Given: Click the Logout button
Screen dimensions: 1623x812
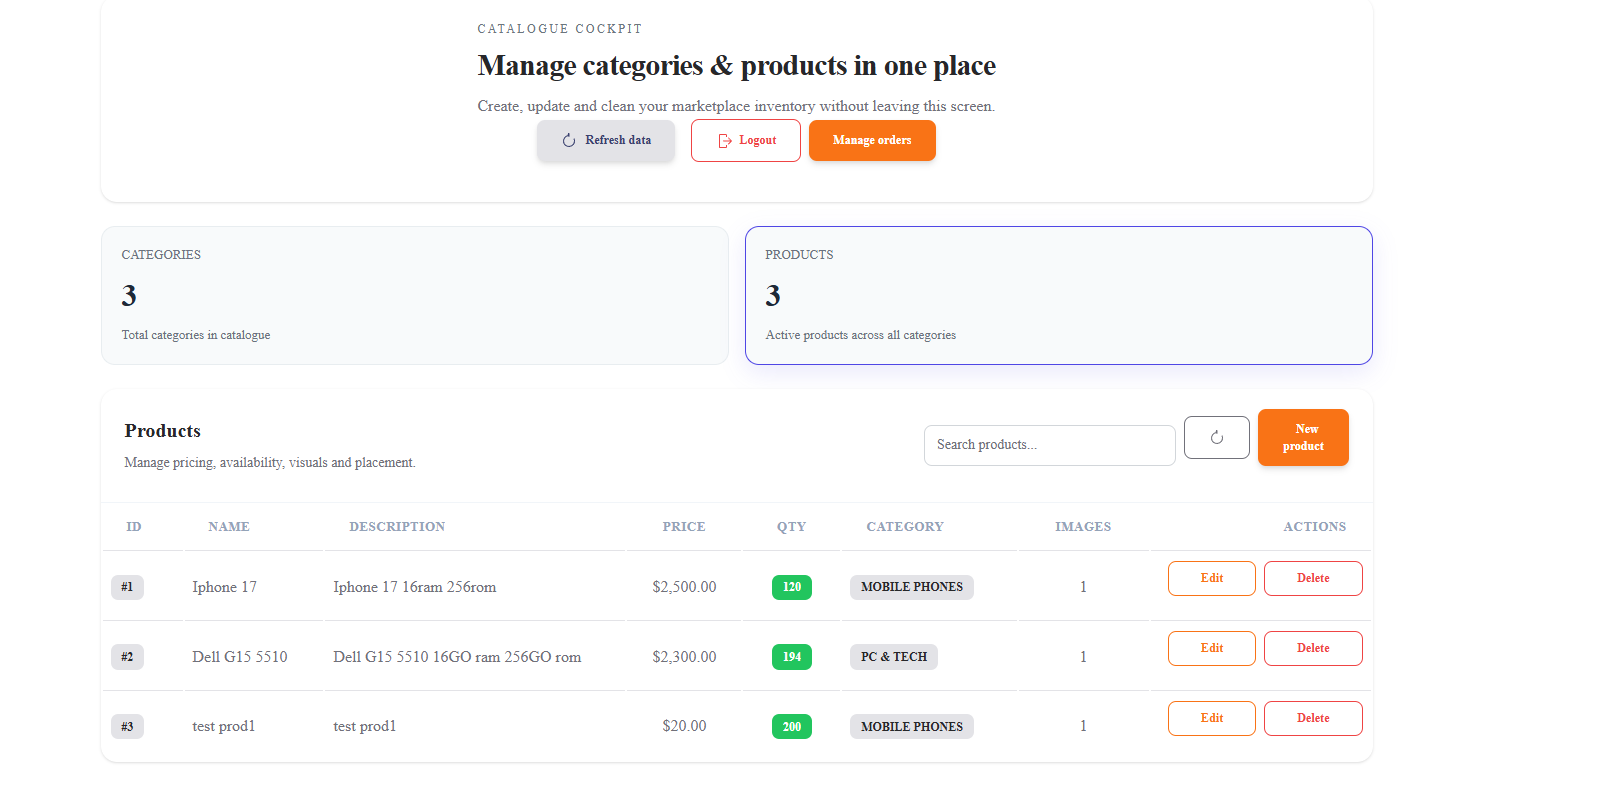Looking at the screenshot, I should [x=746, y=141].
